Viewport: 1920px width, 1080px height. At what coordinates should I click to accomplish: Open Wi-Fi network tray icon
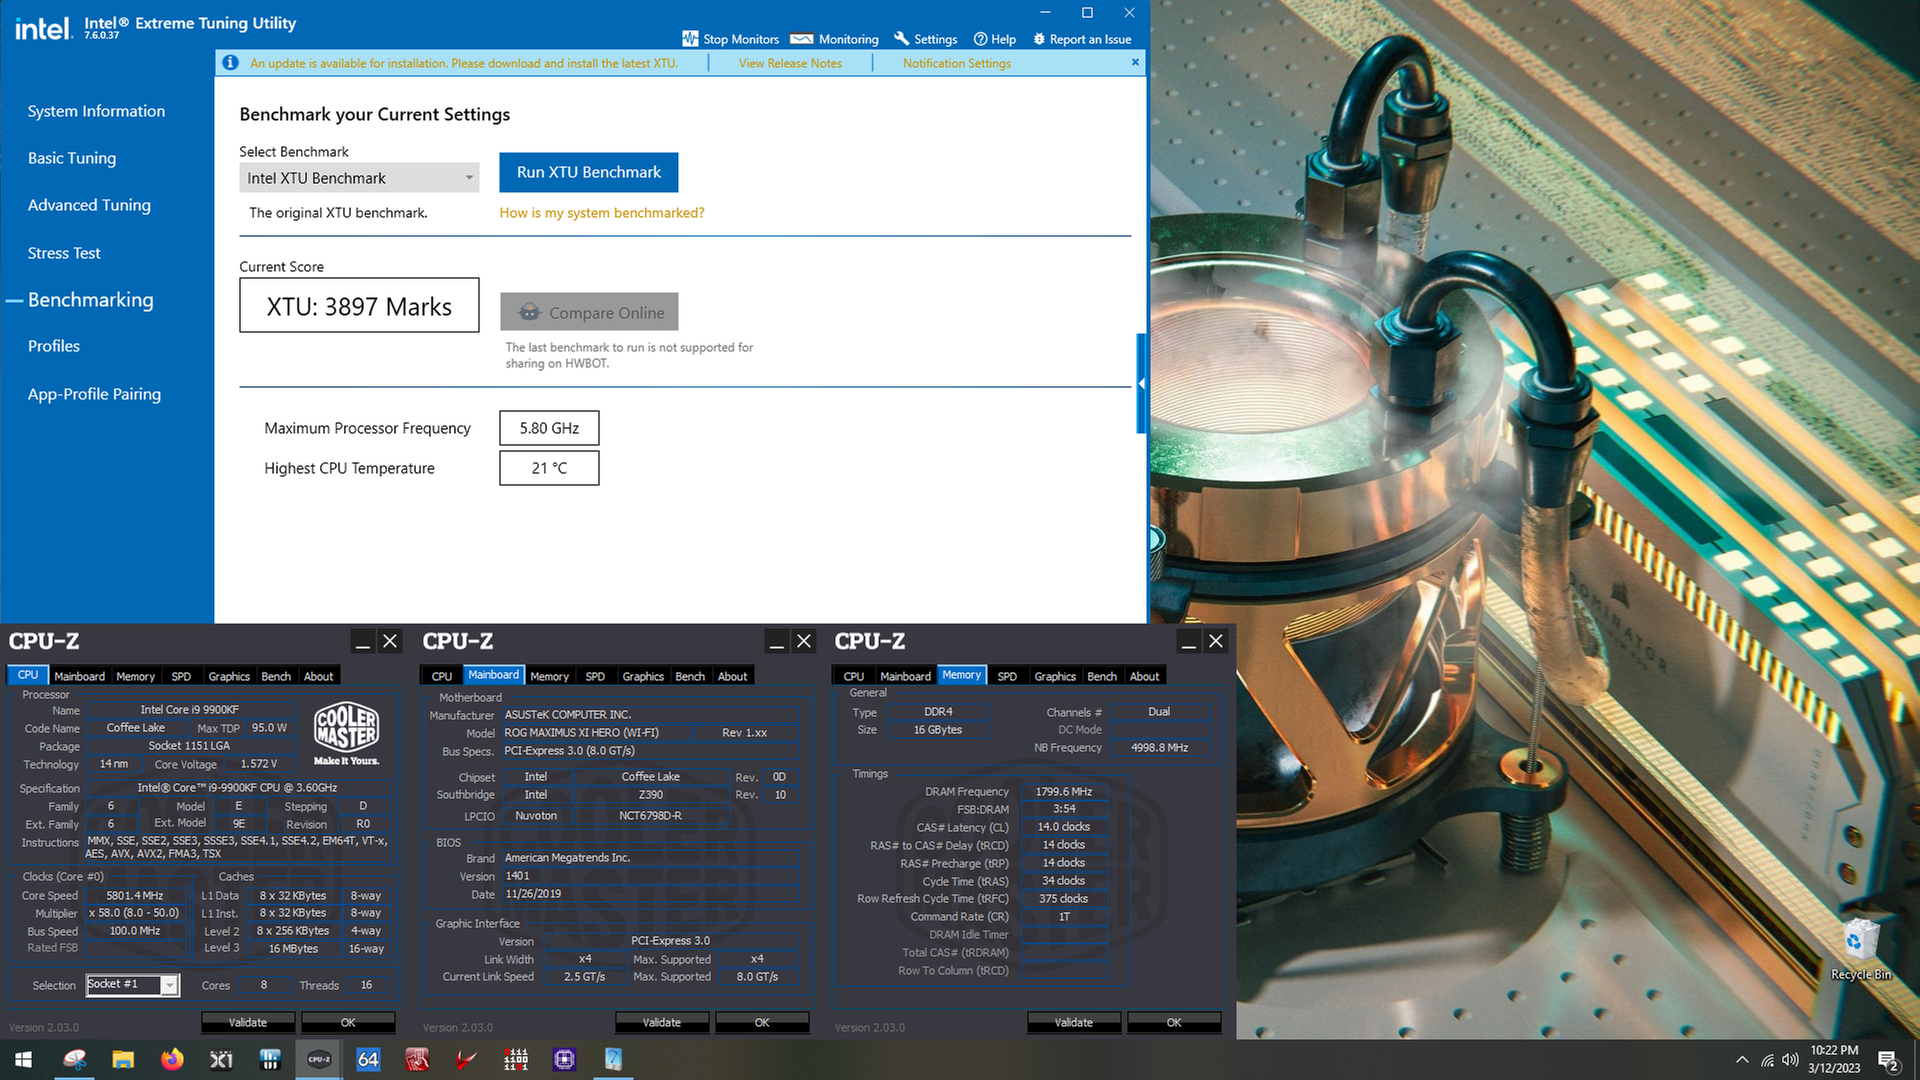pyautogui.click(x=1767, y=1059)
